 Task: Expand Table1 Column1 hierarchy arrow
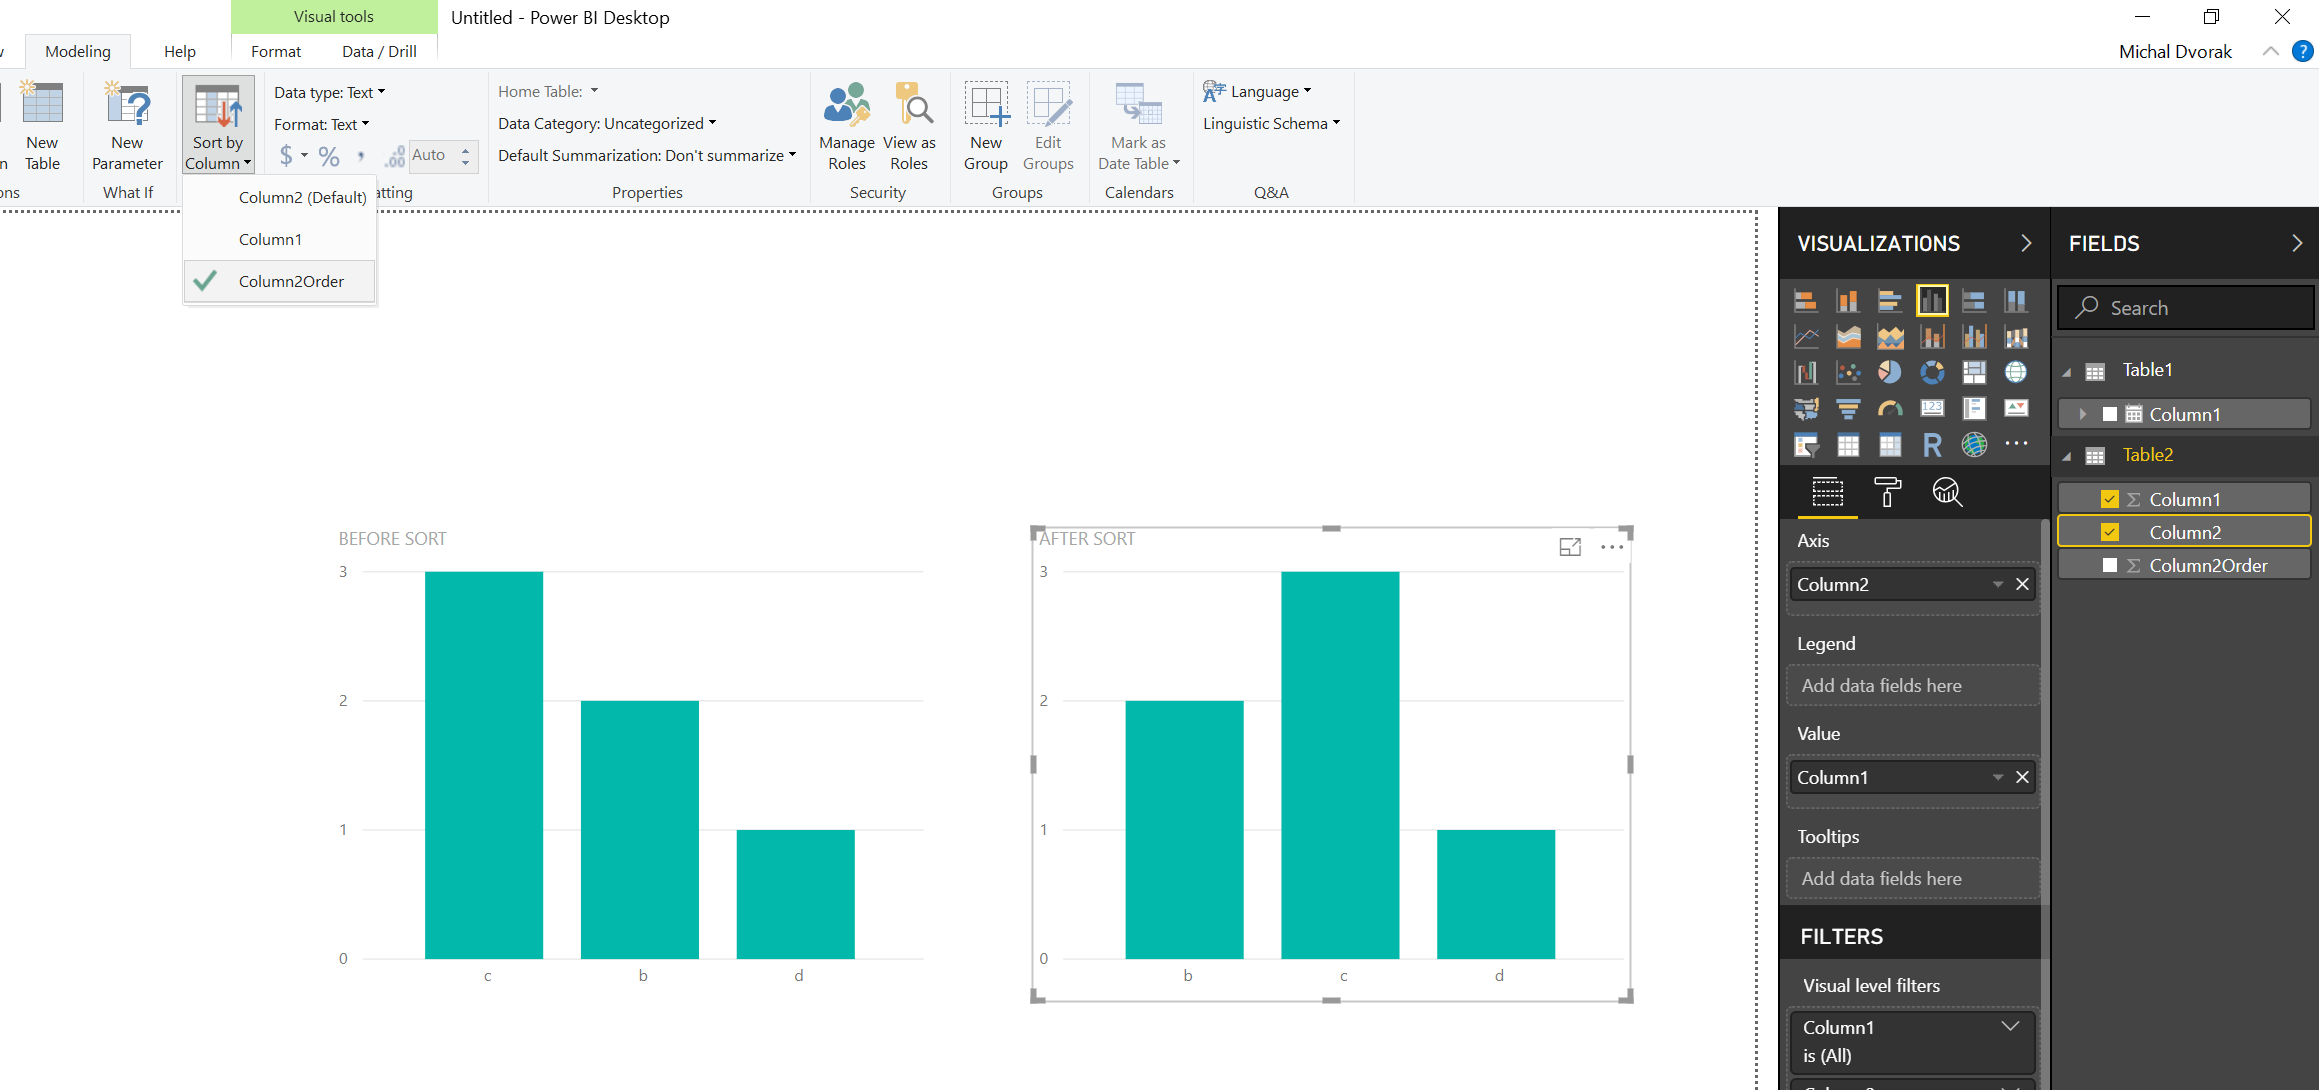pyautogui.click(x=2083, y=414)
